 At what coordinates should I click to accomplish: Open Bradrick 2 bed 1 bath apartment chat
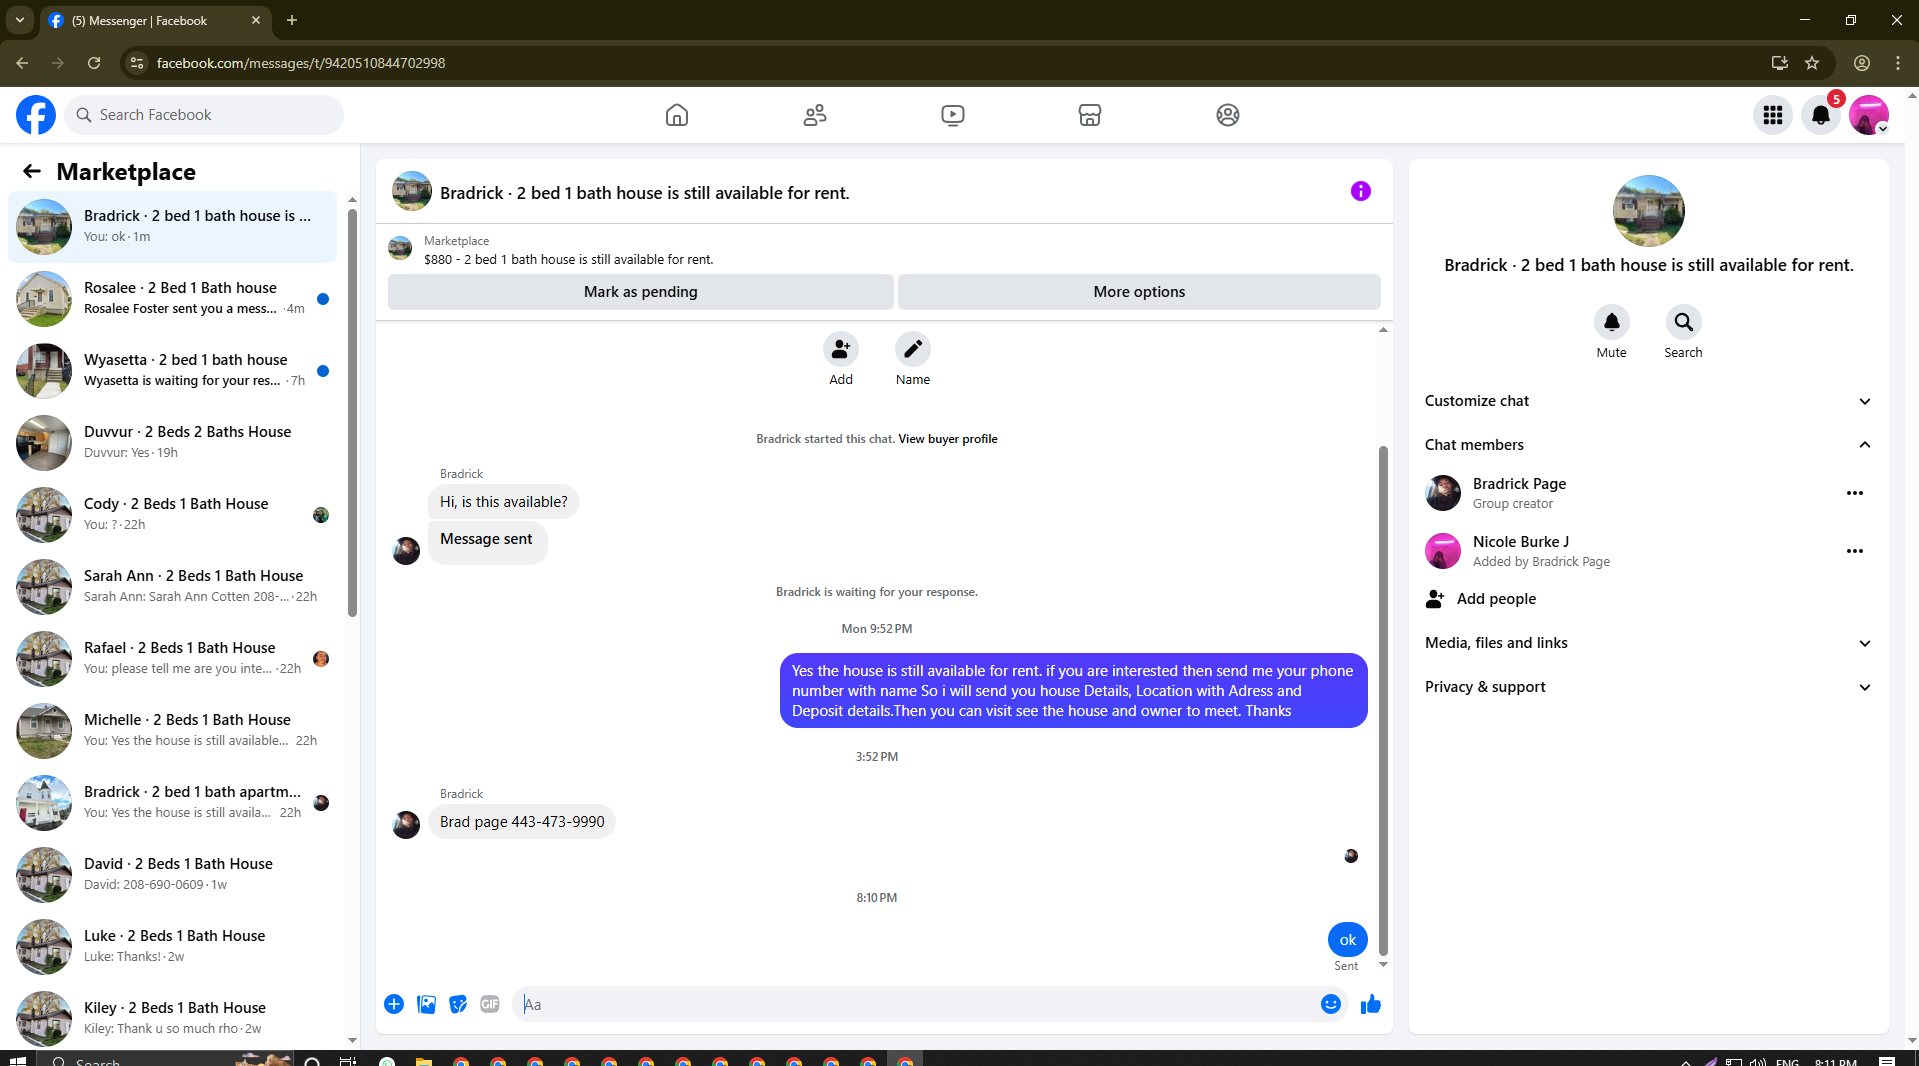pyautogui.click(x=172, y=803)
